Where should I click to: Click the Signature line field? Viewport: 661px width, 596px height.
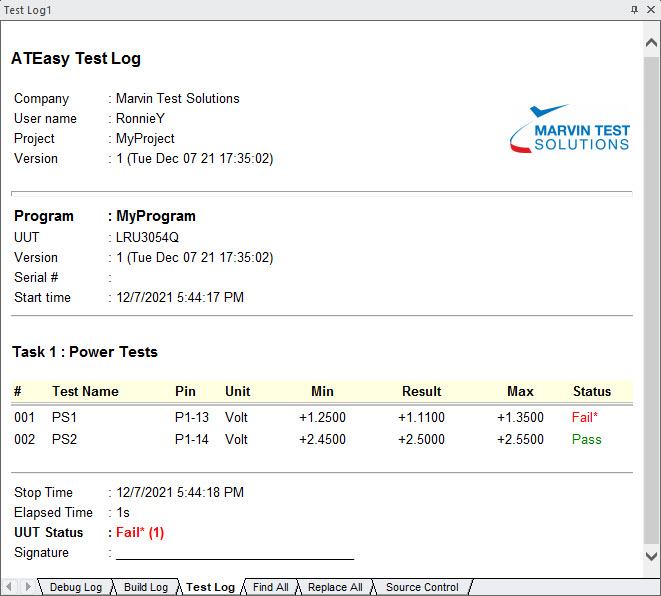235,552
